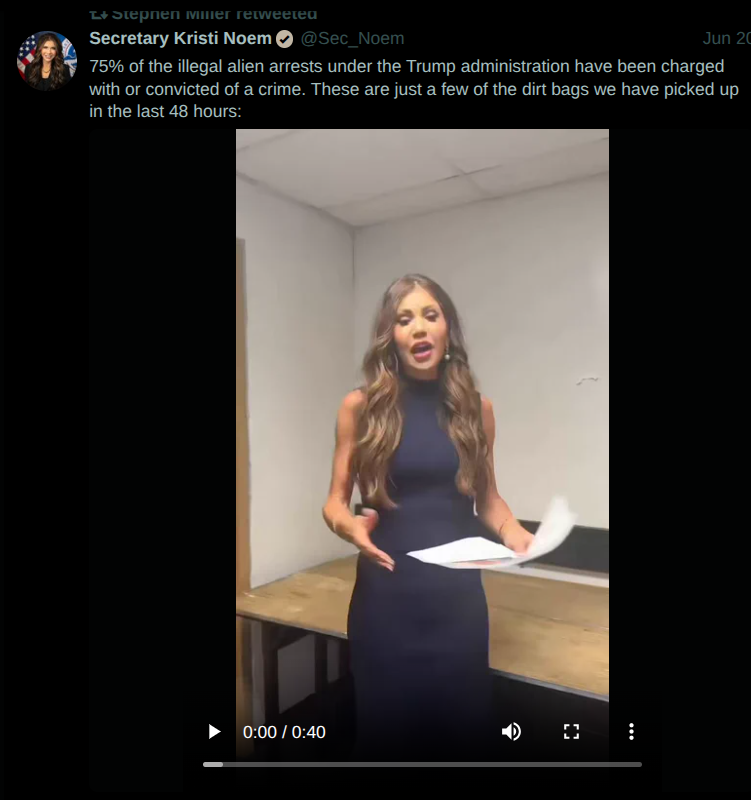Click the 'Secretary Kristi Noem' display name

pos(180,38)
